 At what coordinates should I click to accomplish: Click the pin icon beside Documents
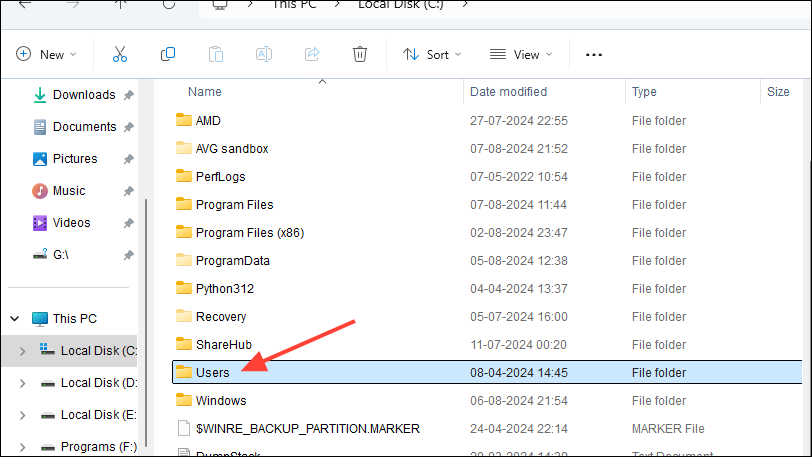coord(128,127)
